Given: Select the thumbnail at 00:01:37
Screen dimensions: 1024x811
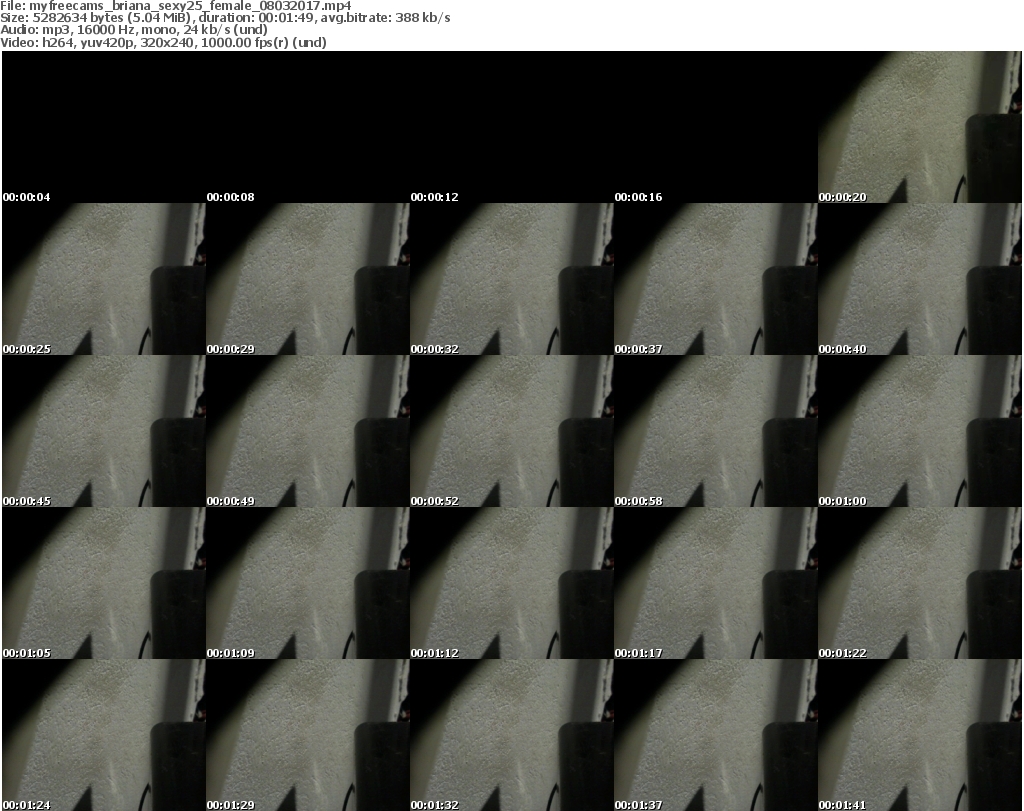Looking at the screenshot, I should (716, 735).
